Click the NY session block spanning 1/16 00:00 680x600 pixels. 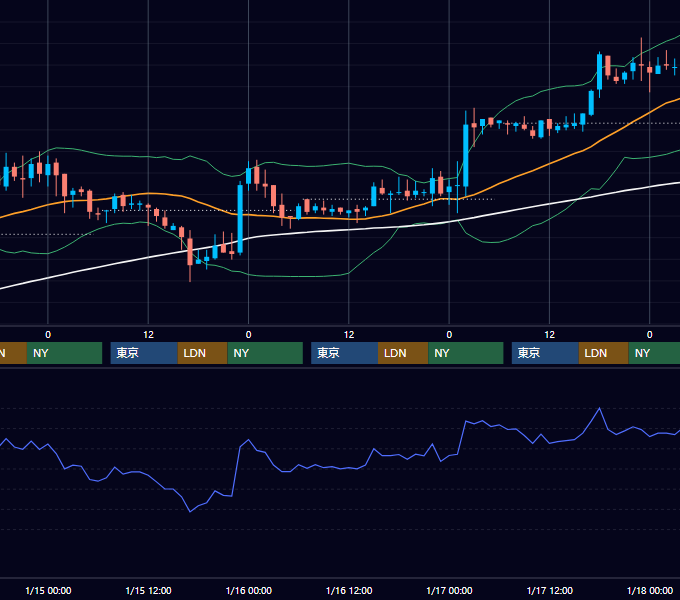[265, 353]
